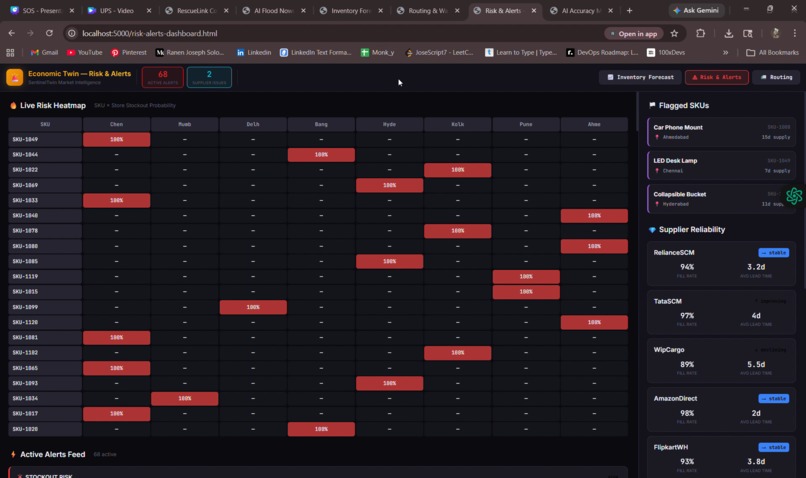
Task: Open the Routing nav button
Action: point(776,77)
